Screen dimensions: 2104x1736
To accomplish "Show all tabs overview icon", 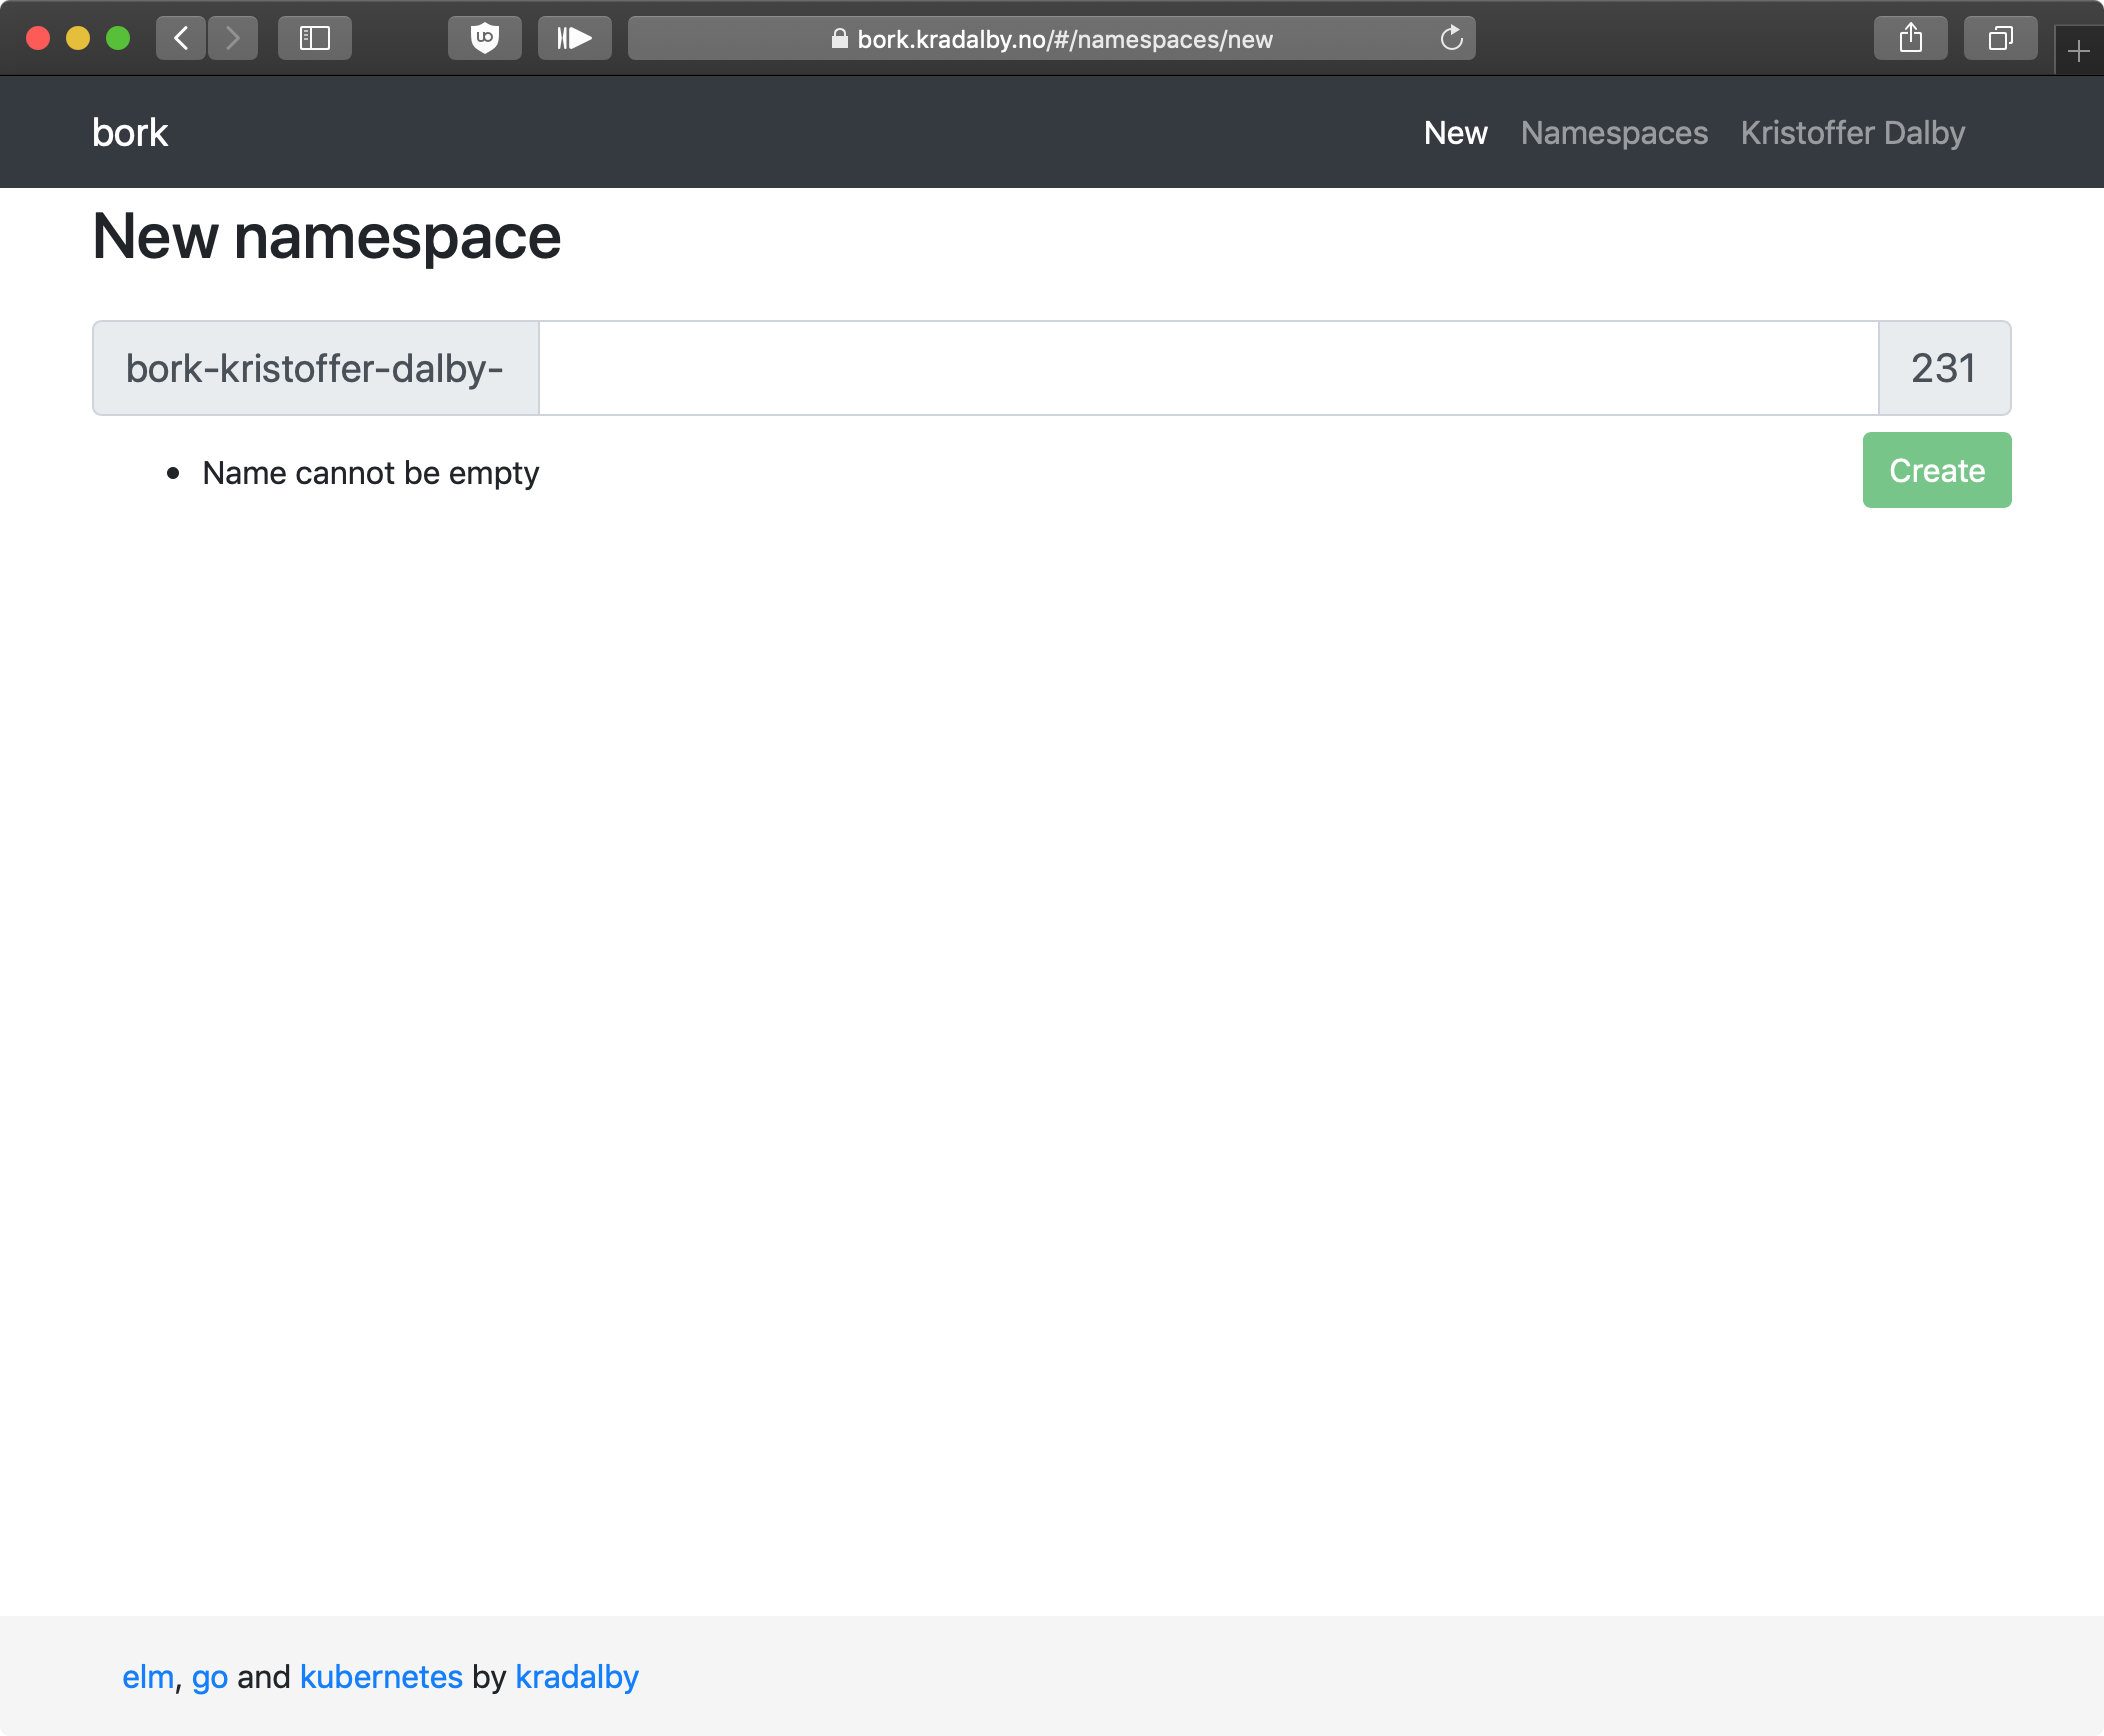I will click(2000, 39).
